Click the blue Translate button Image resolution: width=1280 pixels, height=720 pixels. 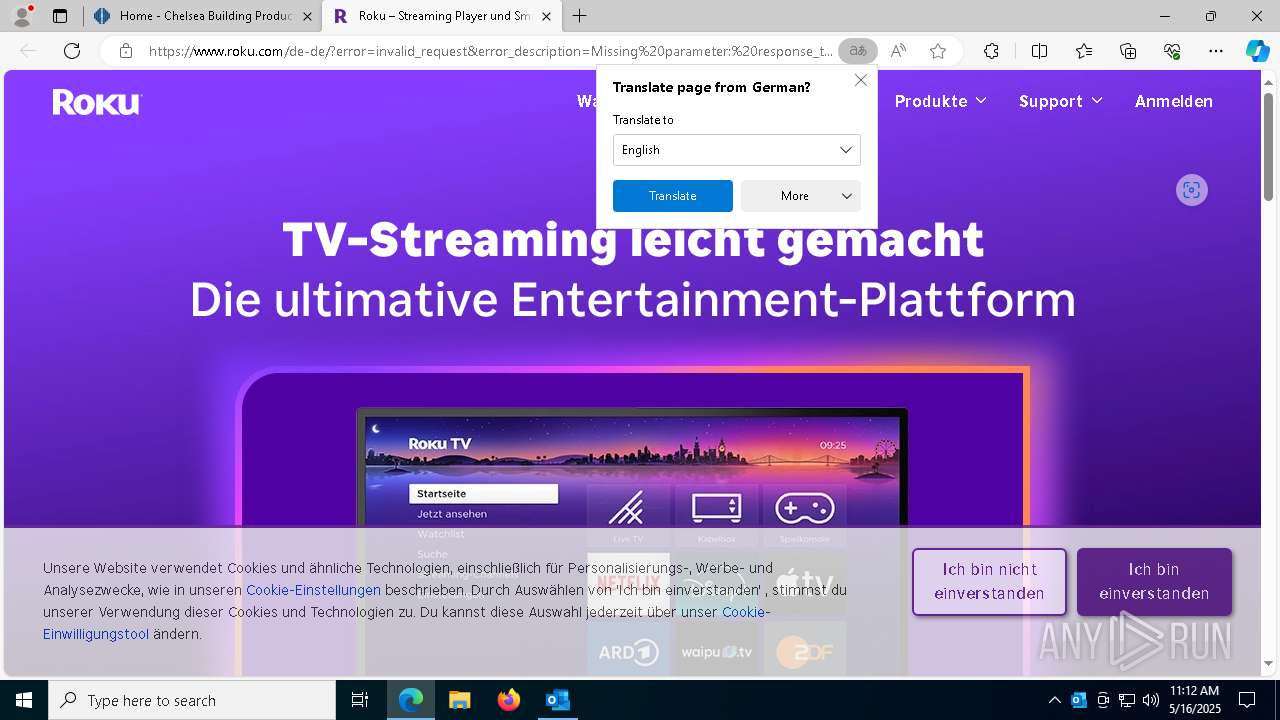[x=673, y=196]
